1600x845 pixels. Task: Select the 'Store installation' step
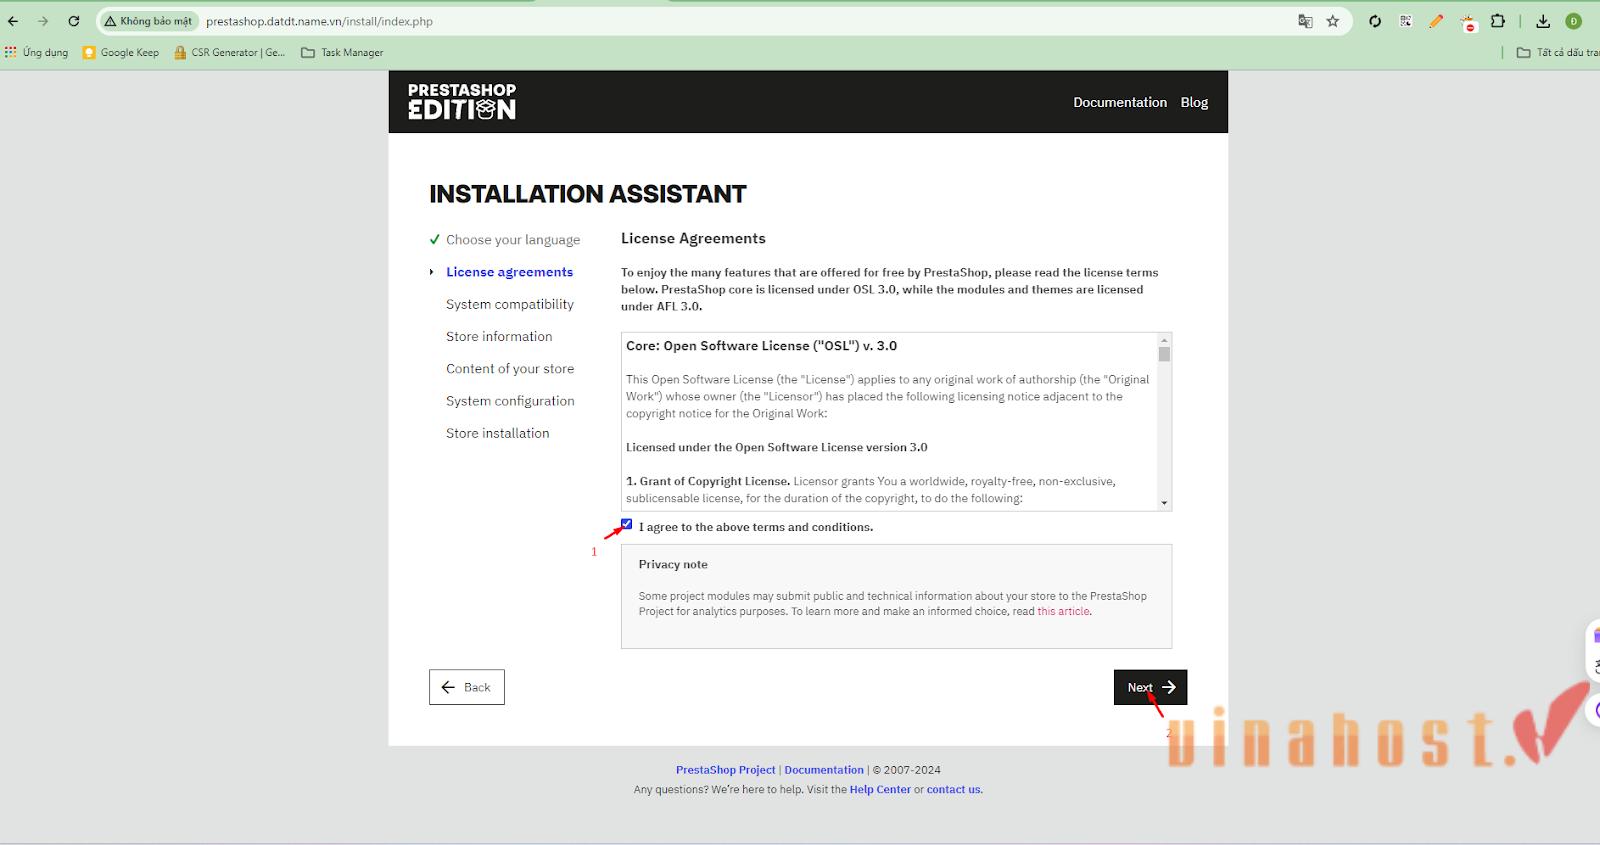pyautogui.click(x=498, y=433)
